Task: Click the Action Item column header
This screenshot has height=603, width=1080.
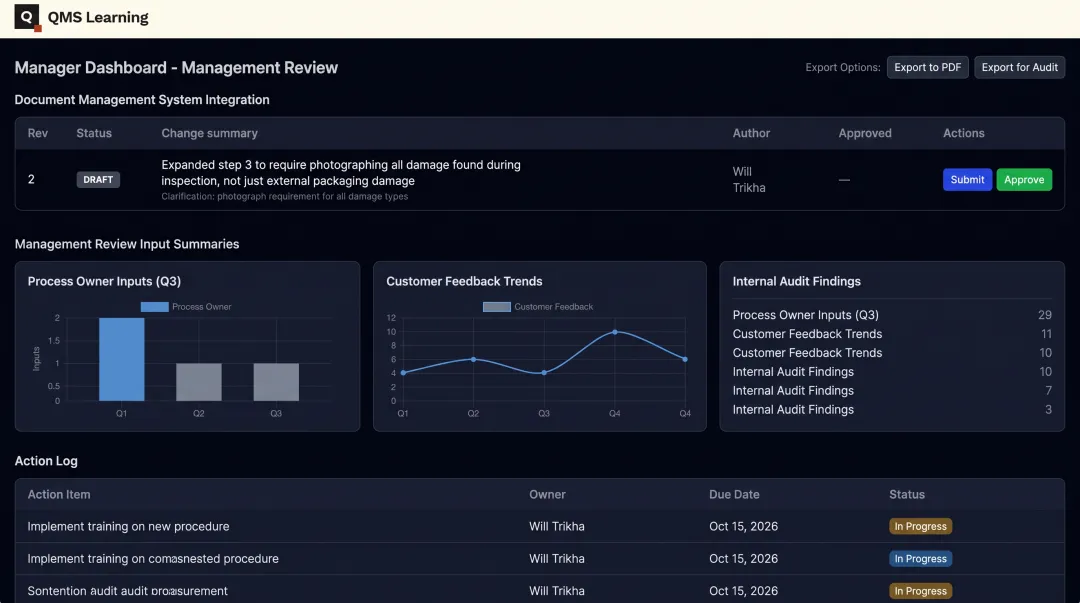Action: tap(59, 494)
